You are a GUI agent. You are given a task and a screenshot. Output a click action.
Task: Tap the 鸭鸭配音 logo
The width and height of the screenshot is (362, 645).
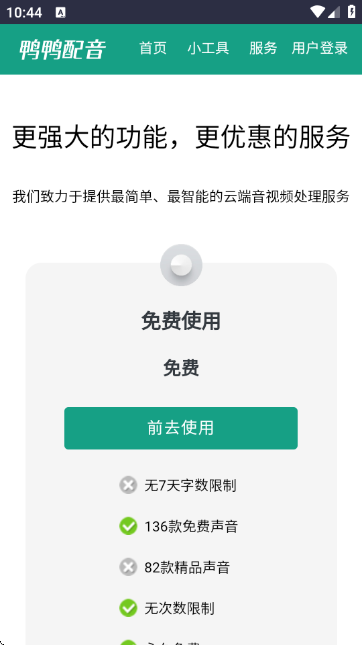pyautogui.click(x=63, y=49)
